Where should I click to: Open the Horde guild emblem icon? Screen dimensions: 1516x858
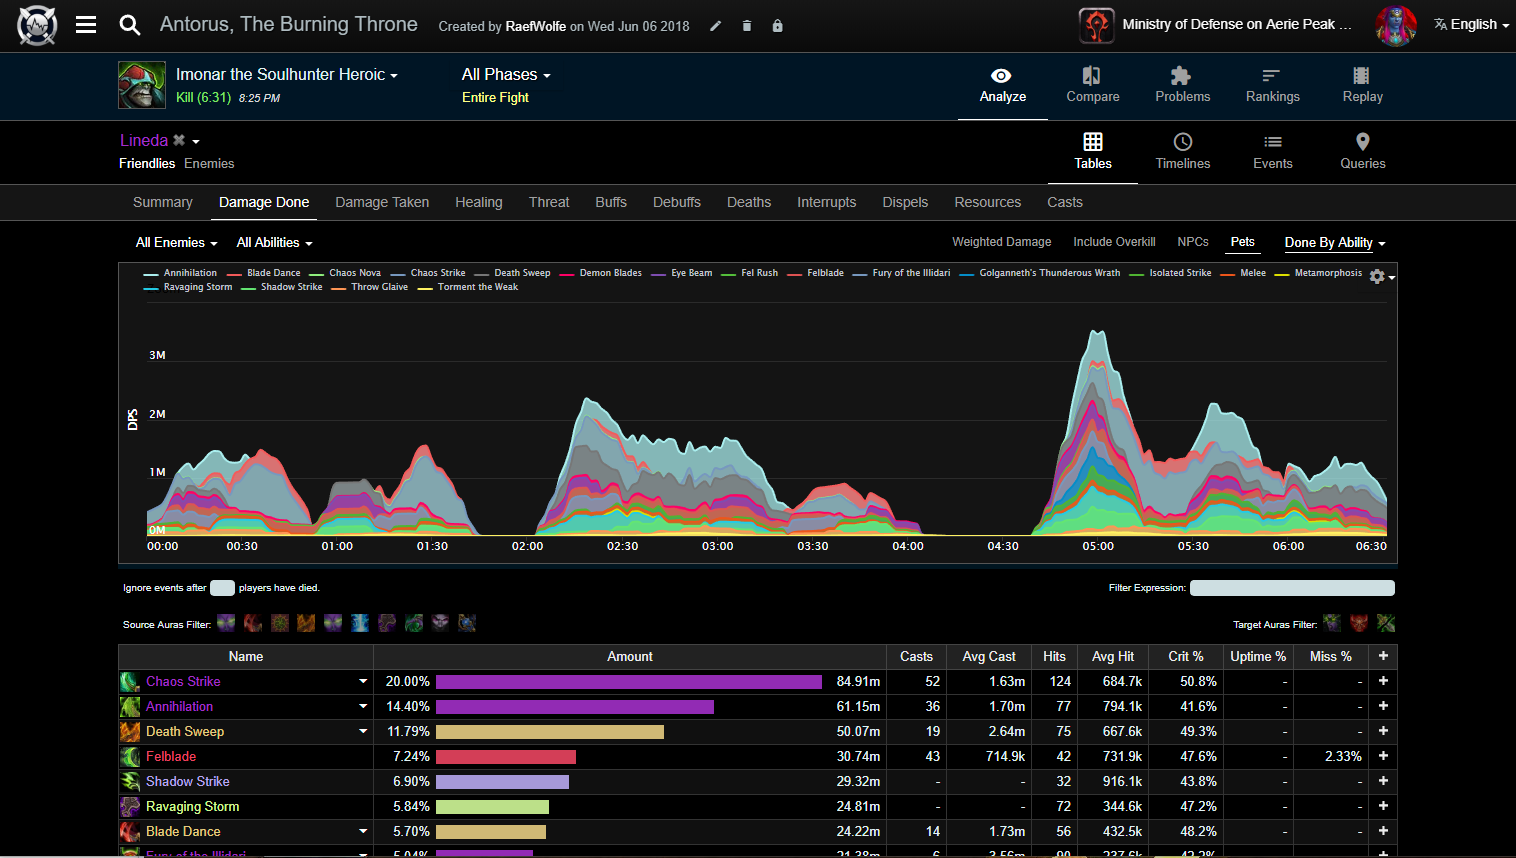click(x=1096, y=25)
